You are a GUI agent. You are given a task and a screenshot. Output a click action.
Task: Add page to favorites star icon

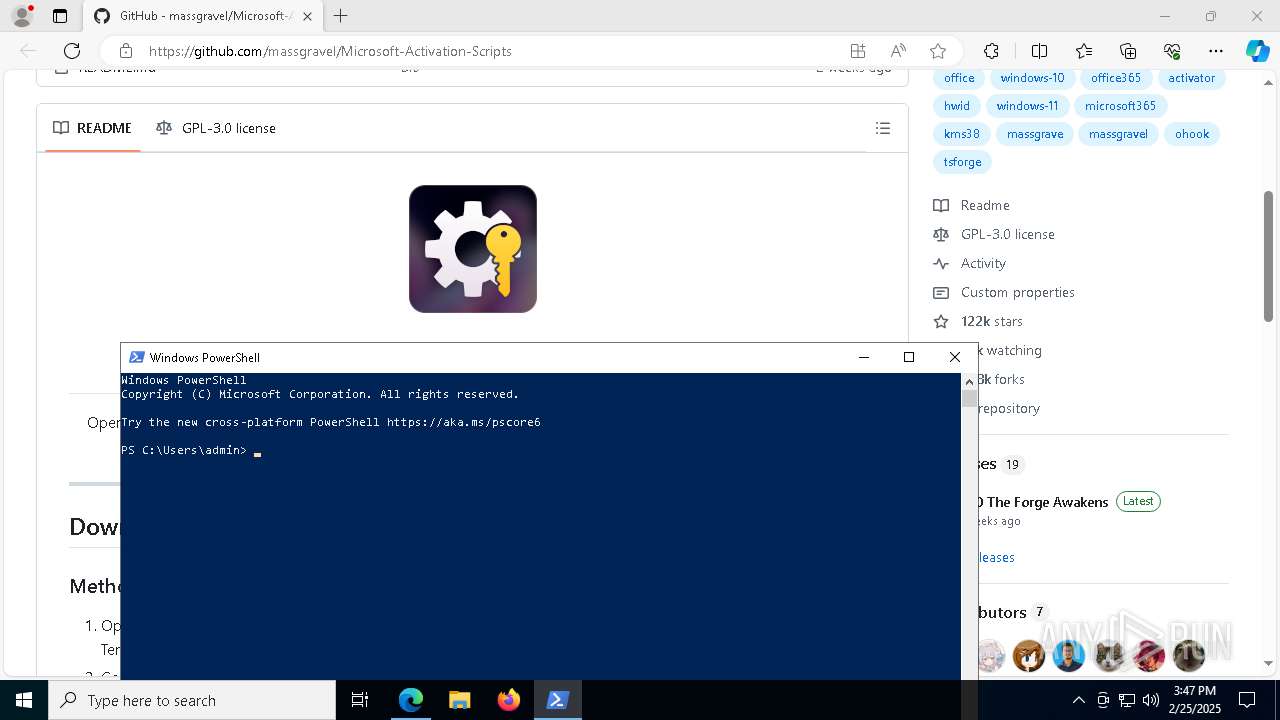pos(937,51)
